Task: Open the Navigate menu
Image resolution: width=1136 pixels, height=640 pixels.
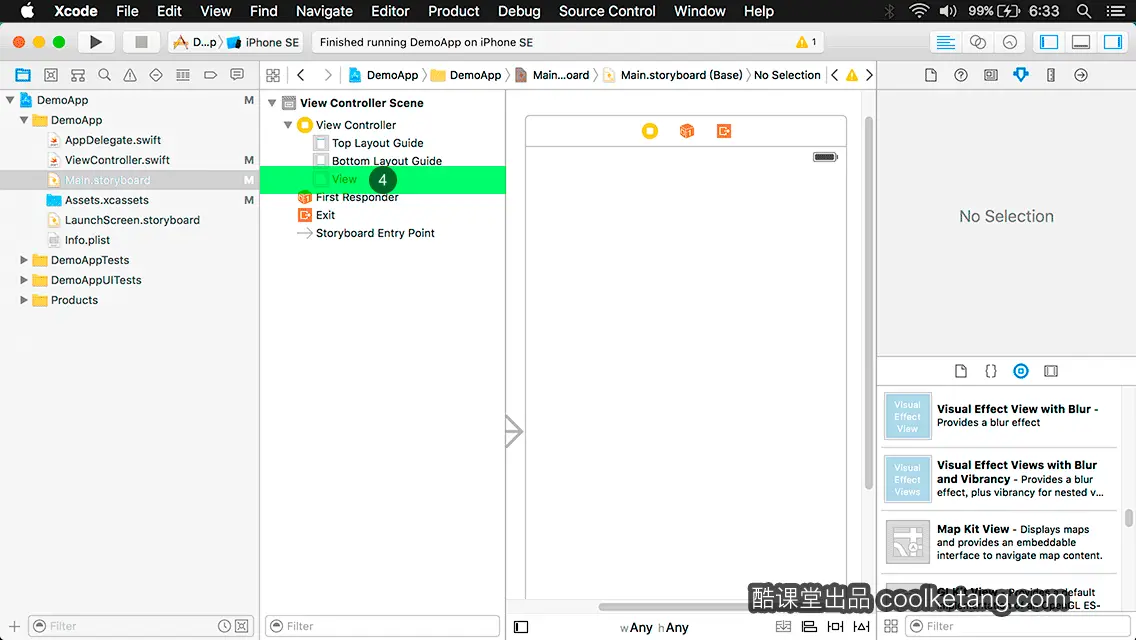Action: pyautogui.click(x=324, y=11)
